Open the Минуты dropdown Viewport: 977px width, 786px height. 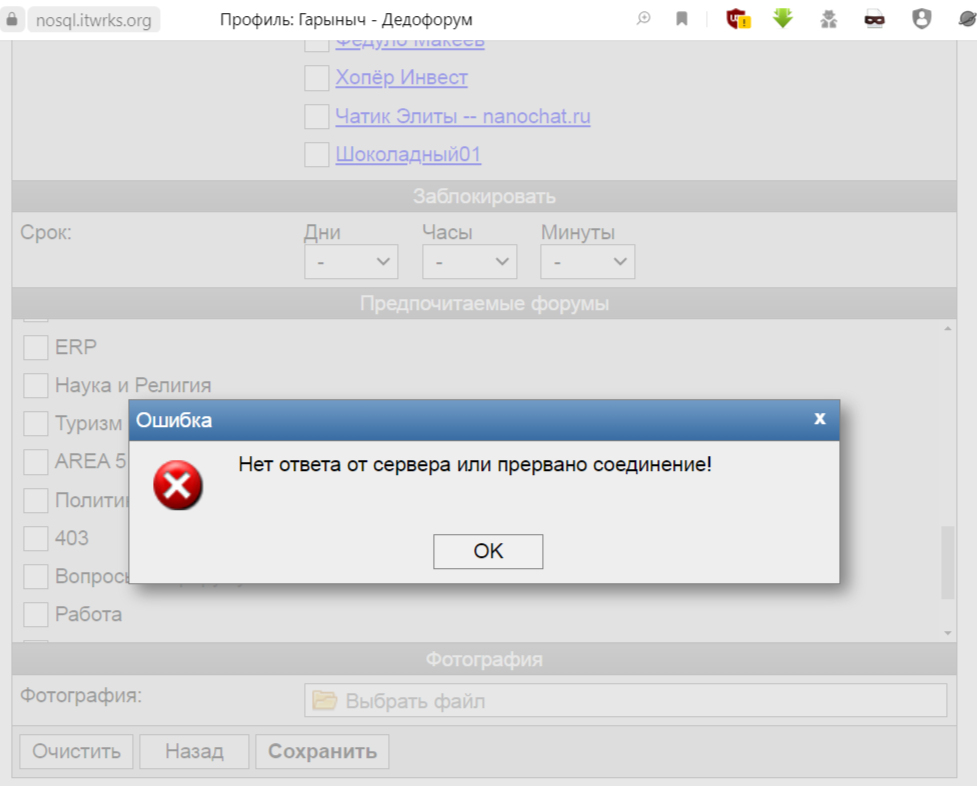coord(587,262)
